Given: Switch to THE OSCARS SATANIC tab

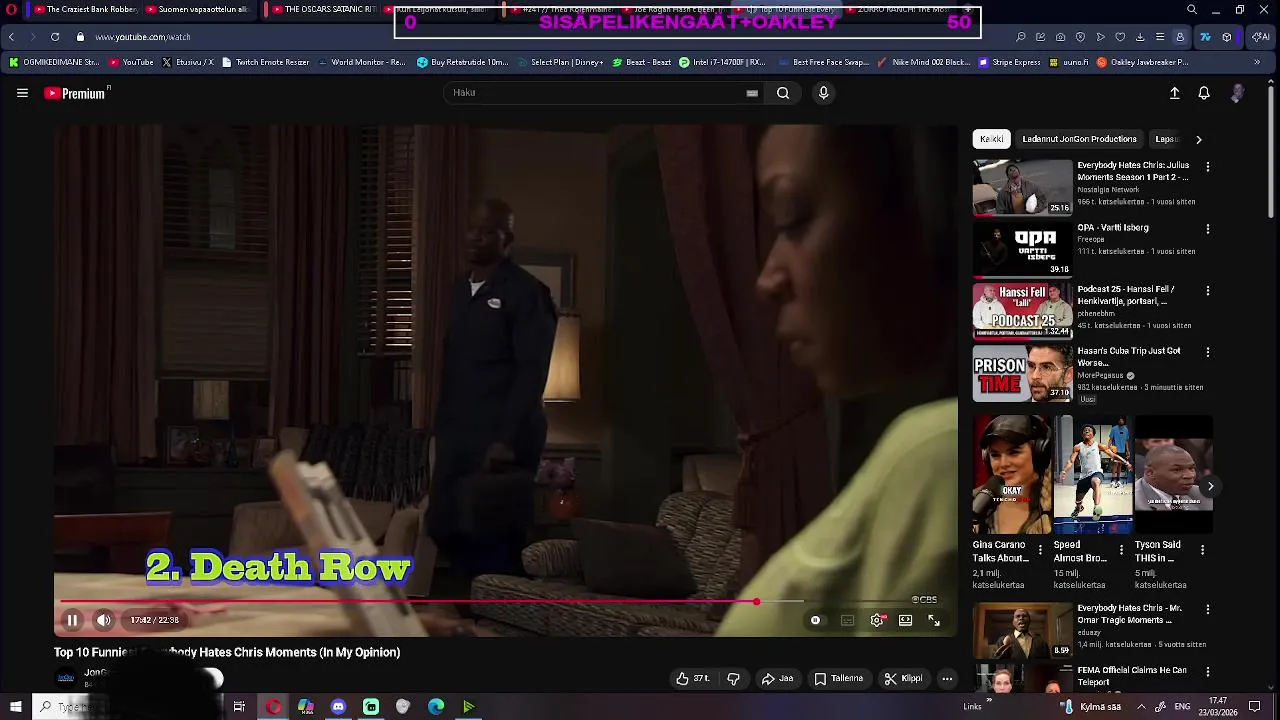Looking at the screenshot, I should coord(323,10).
